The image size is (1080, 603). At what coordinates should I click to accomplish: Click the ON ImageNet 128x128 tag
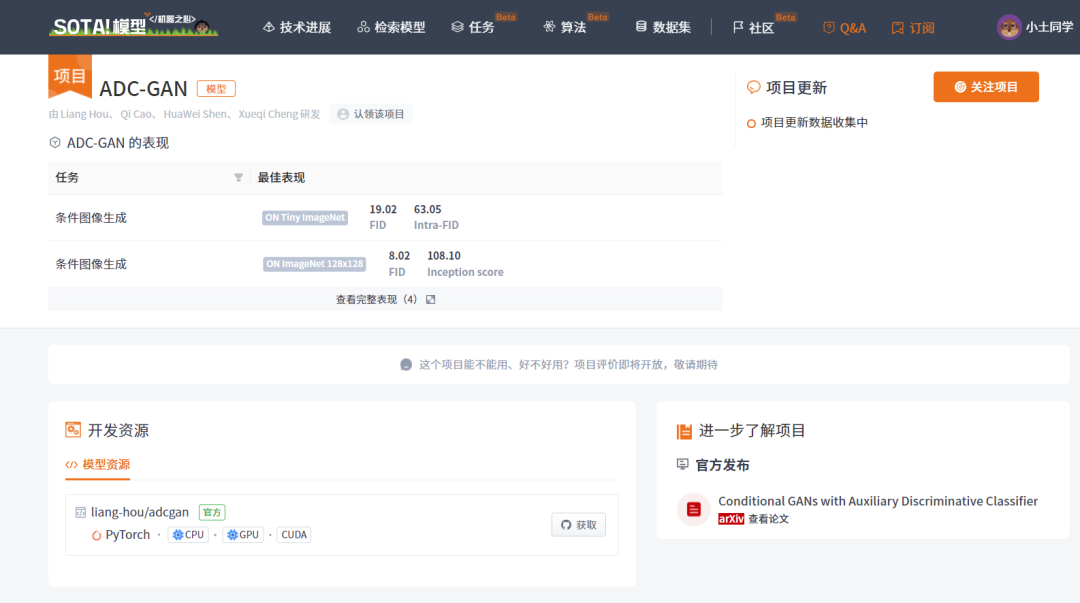point(314,264)
